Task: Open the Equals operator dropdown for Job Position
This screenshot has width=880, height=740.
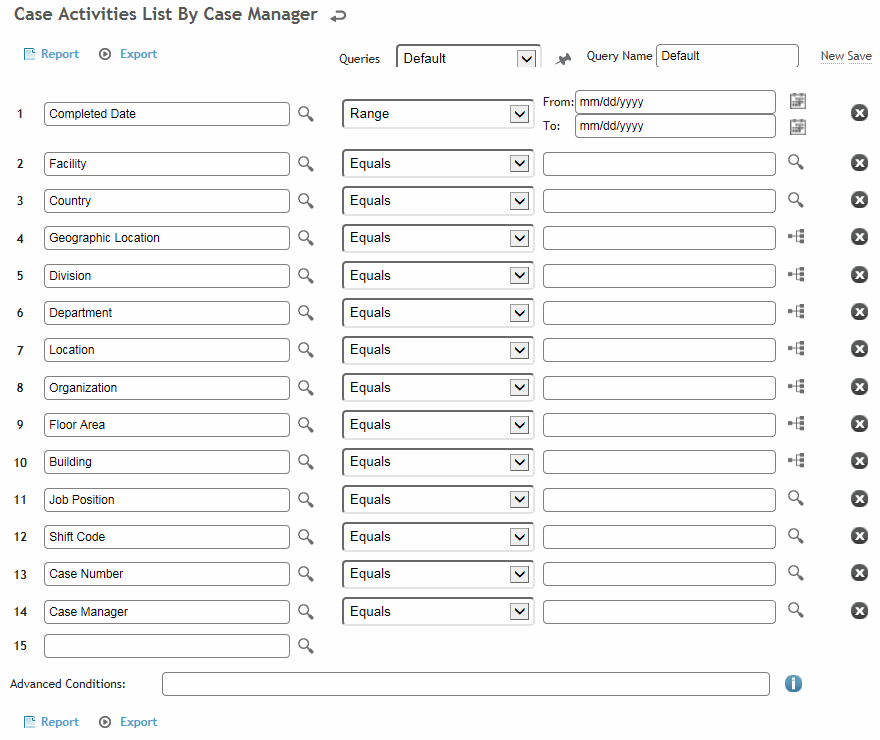Action: click(438, 499)
